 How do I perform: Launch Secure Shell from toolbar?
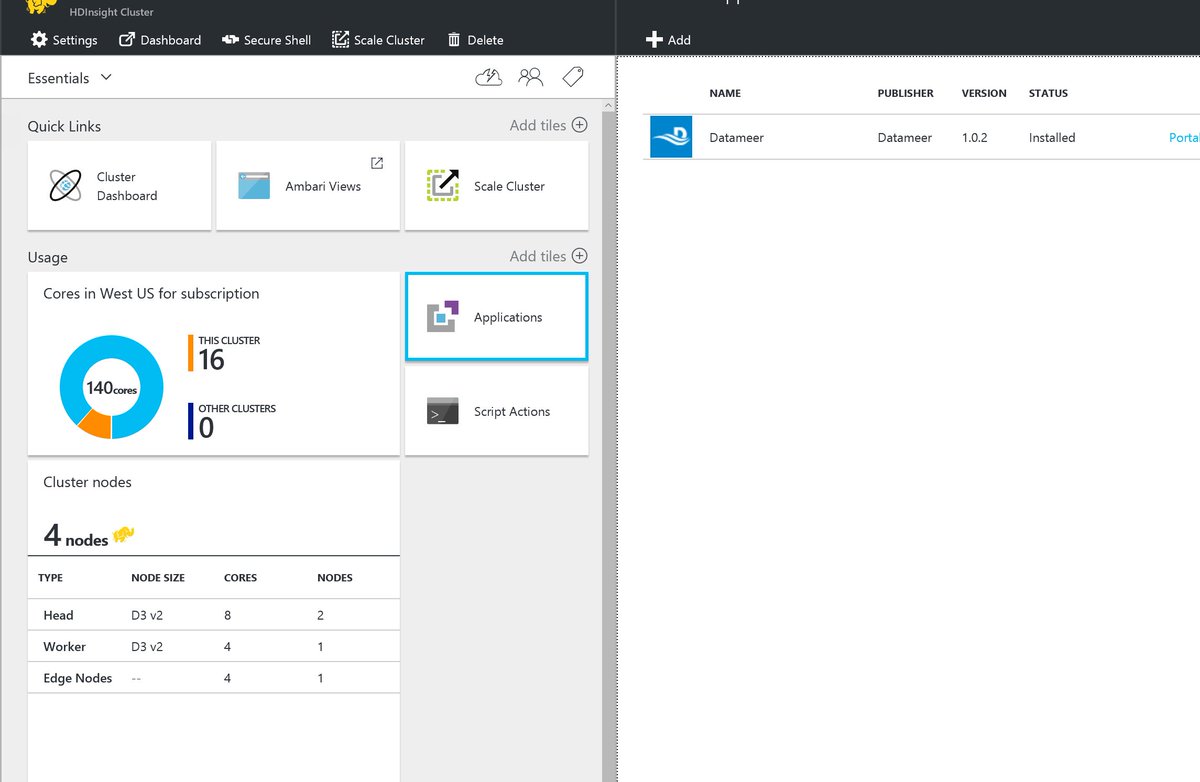(265, 40)
